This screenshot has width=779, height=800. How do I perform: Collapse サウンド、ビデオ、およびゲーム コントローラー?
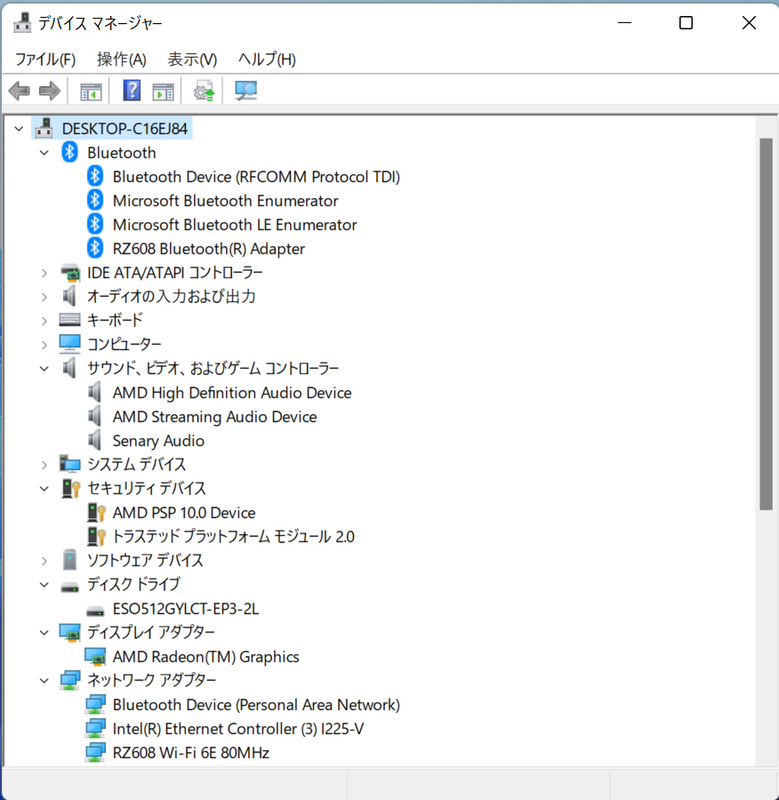44,368
